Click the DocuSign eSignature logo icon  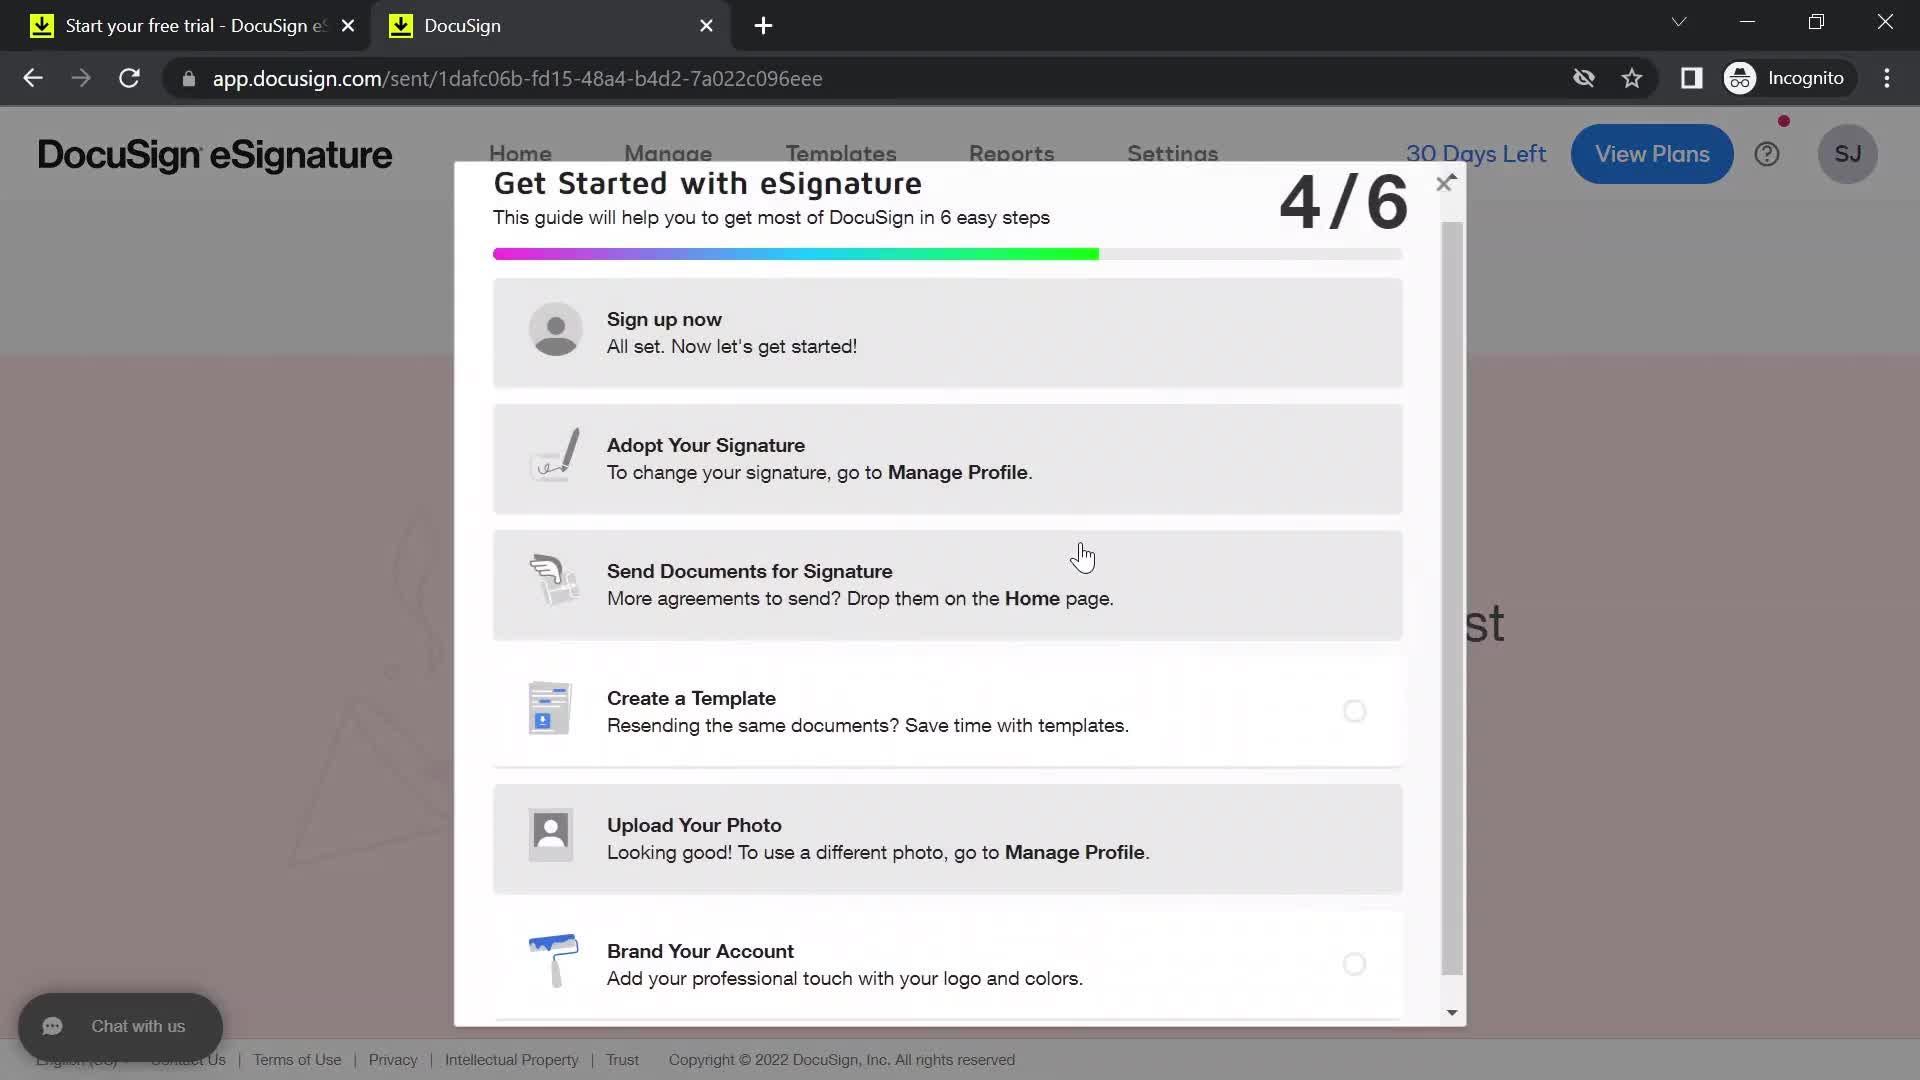click(214, 154)
